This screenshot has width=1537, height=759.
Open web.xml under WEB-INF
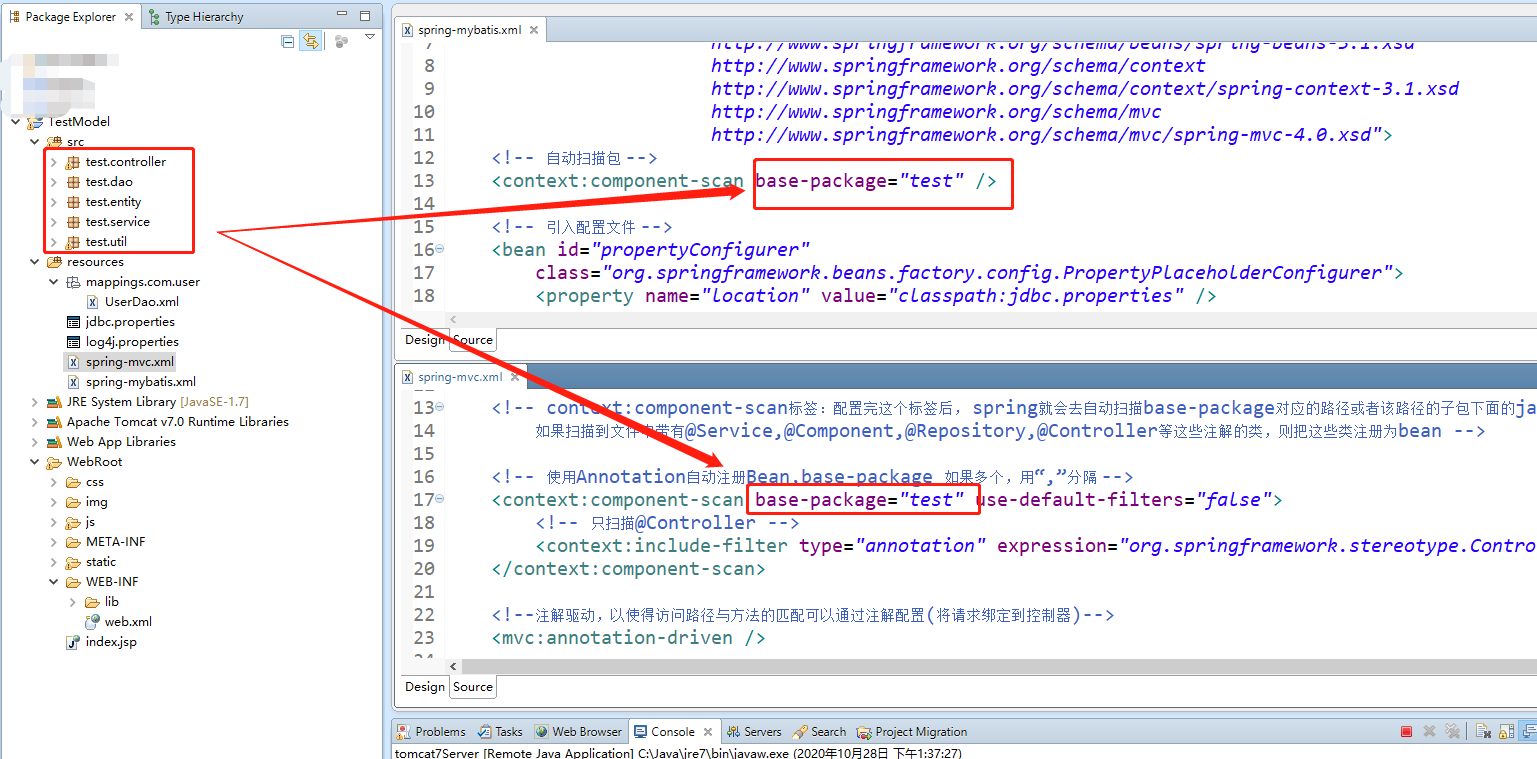tap(128, 621)
